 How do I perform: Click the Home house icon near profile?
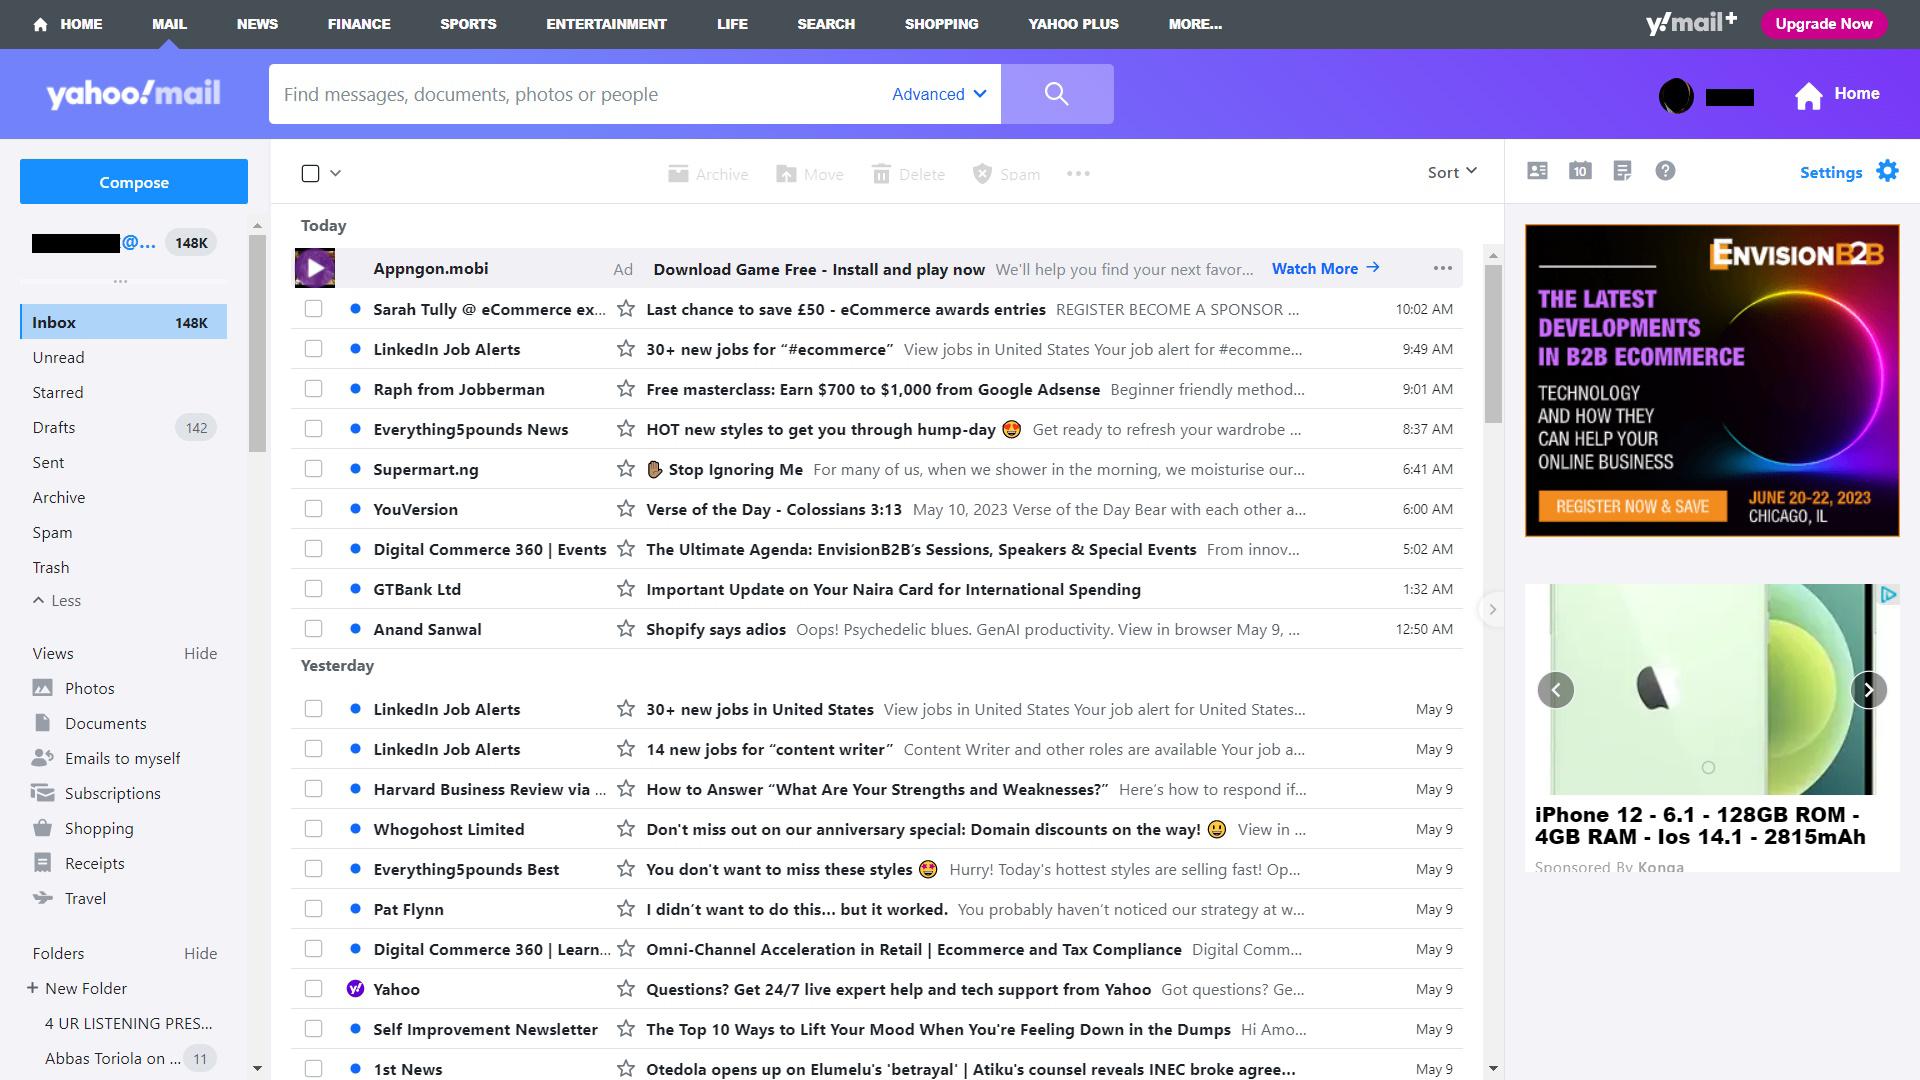click(1808, 95)
